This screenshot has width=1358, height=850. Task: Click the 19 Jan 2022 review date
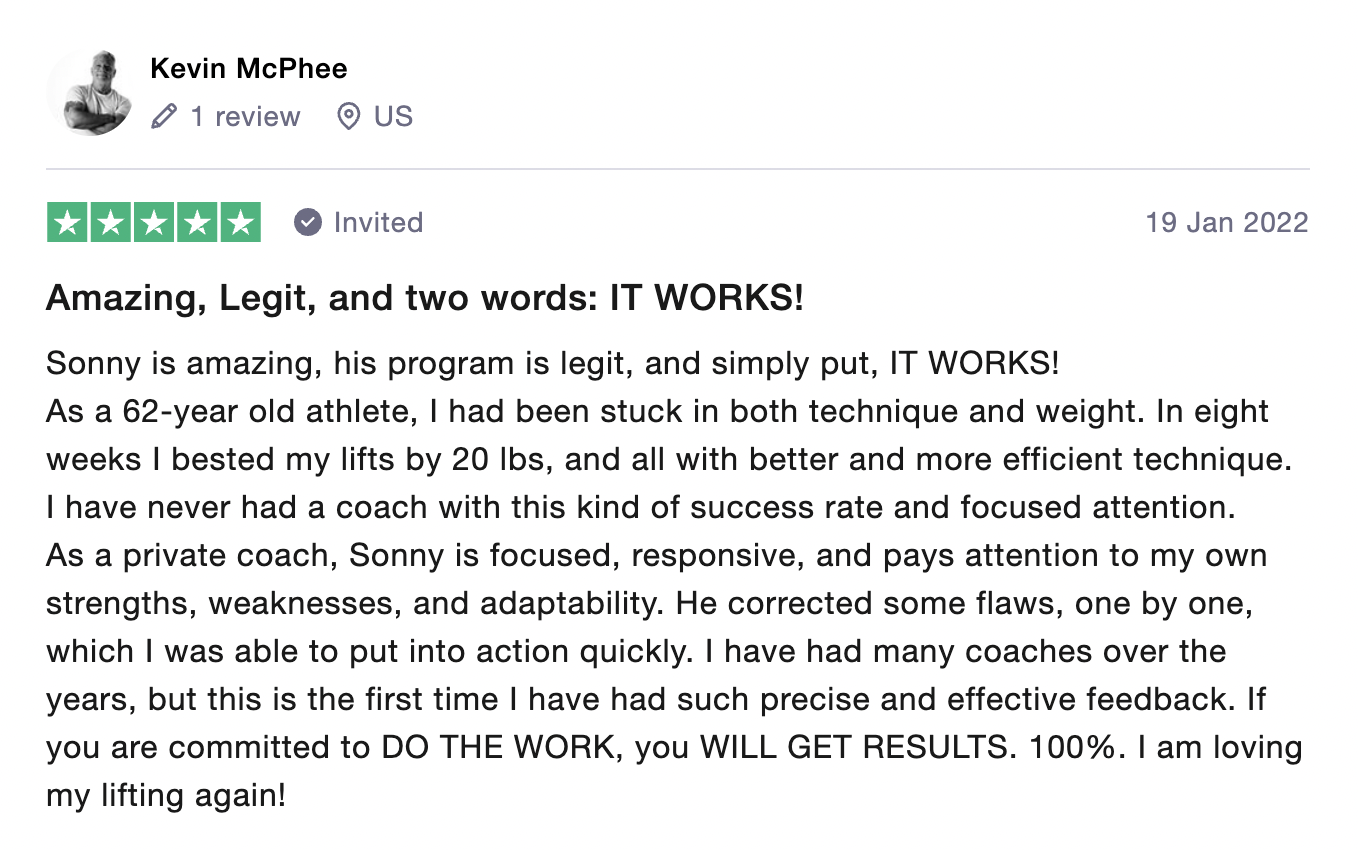pyautogui.click(x=1227, y=222)
